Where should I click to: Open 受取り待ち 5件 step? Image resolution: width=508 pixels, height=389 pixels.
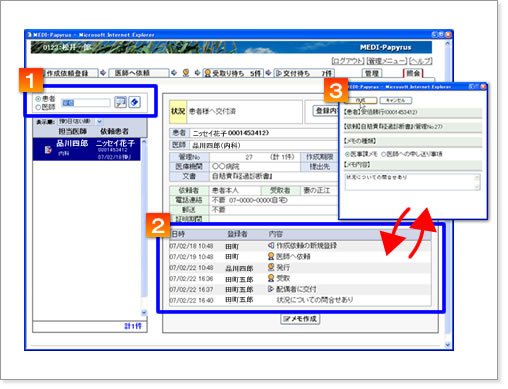pyautogui.click(x=233, y=73)
